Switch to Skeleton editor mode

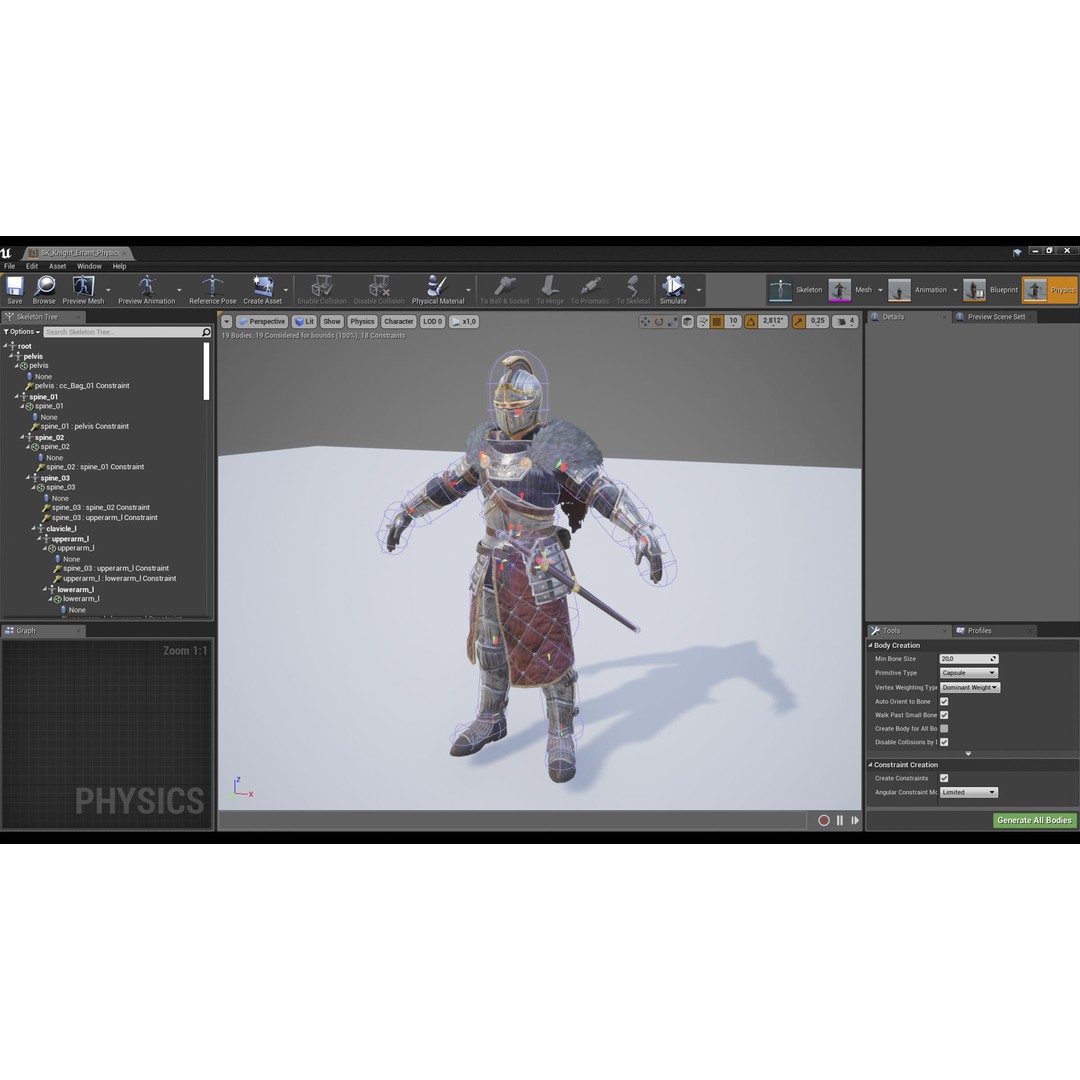tap(796, 290)
